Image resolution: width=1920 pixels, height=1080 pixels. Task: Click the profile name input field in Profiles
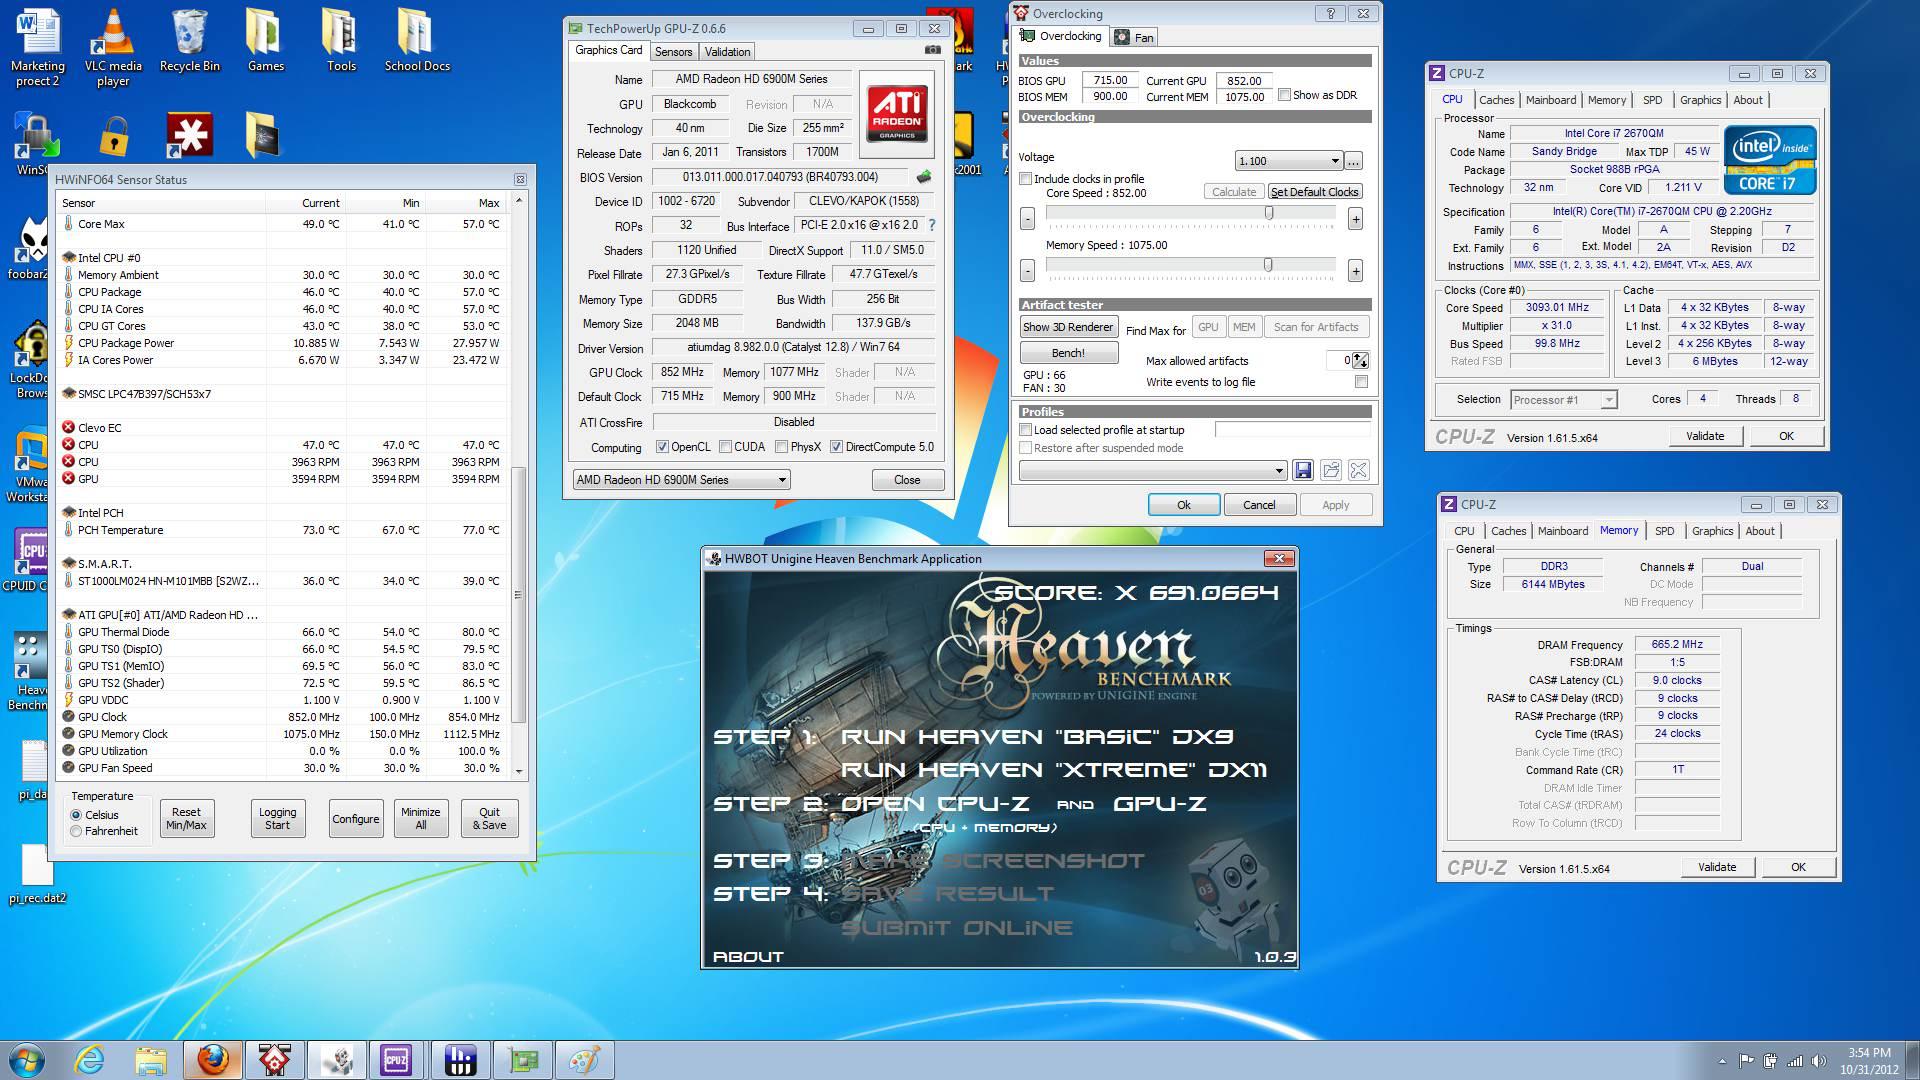(x=1292, y=430)
